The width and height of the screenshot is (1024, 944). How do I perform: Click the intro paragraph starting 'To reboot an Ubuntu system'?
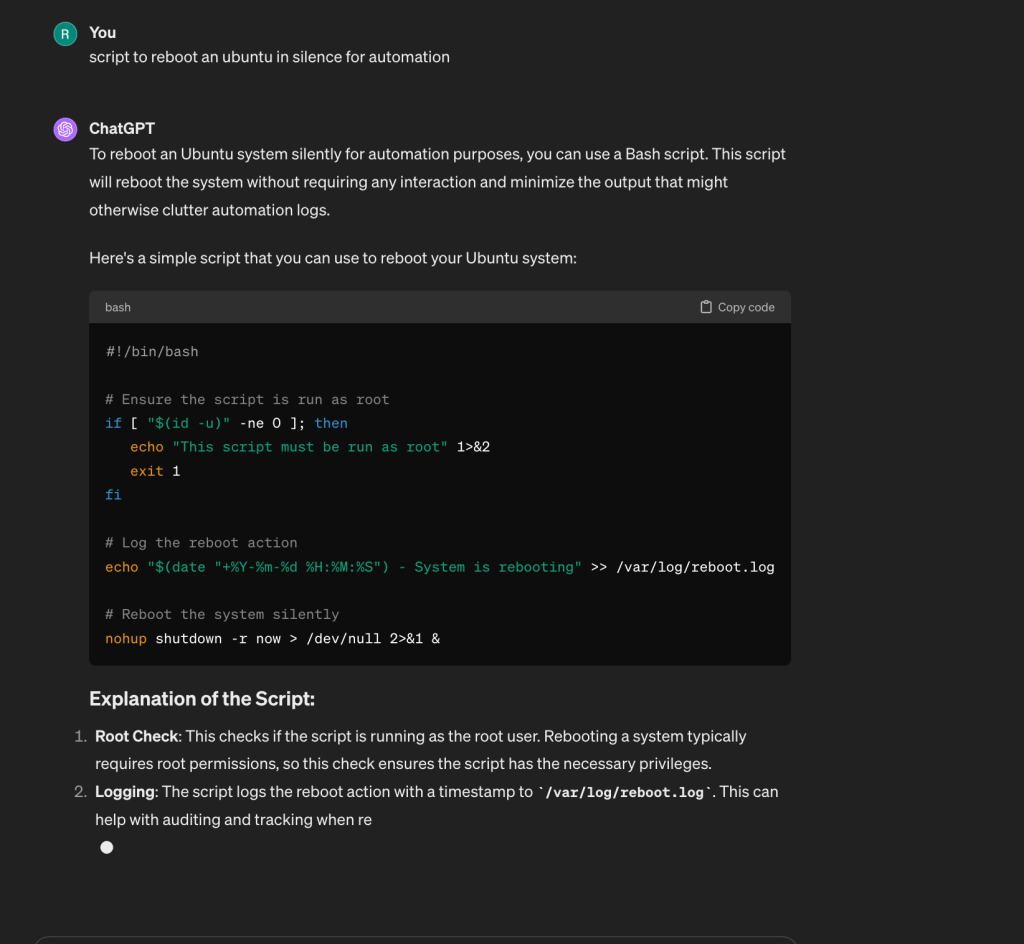point(438,182)
